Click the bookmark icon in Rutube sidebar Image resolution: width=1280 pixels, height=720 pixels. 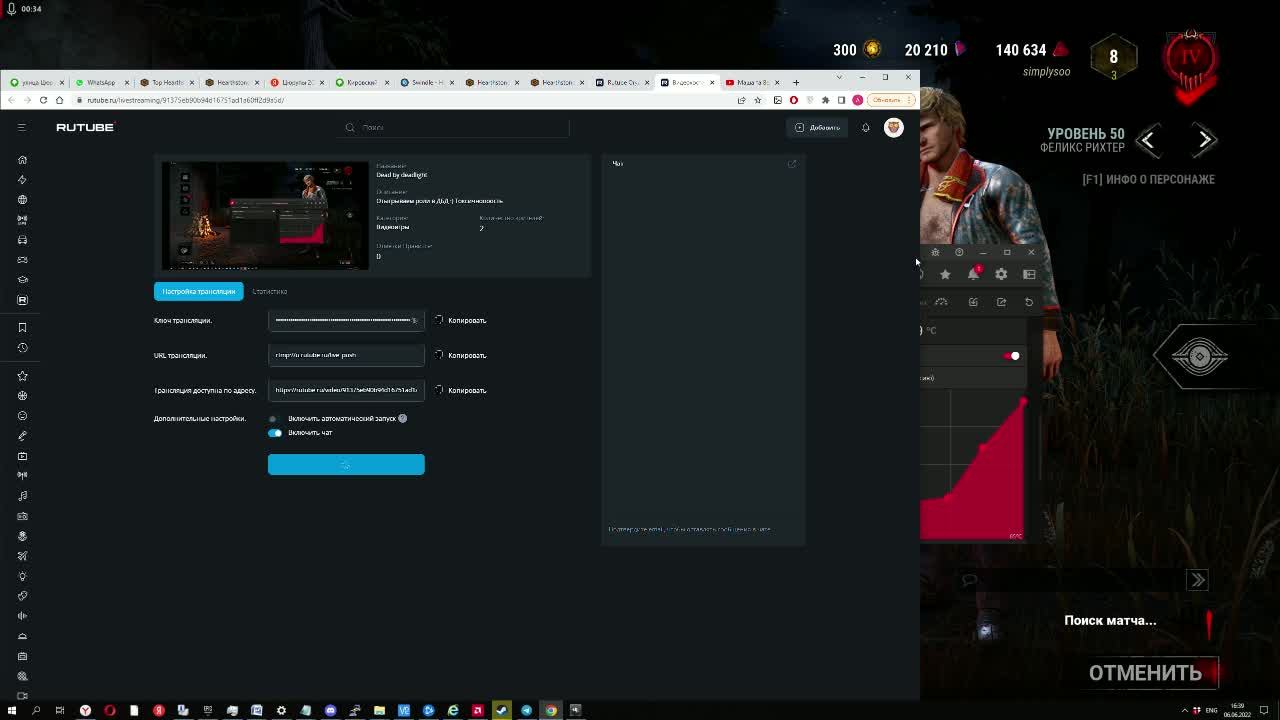point(22,328)
